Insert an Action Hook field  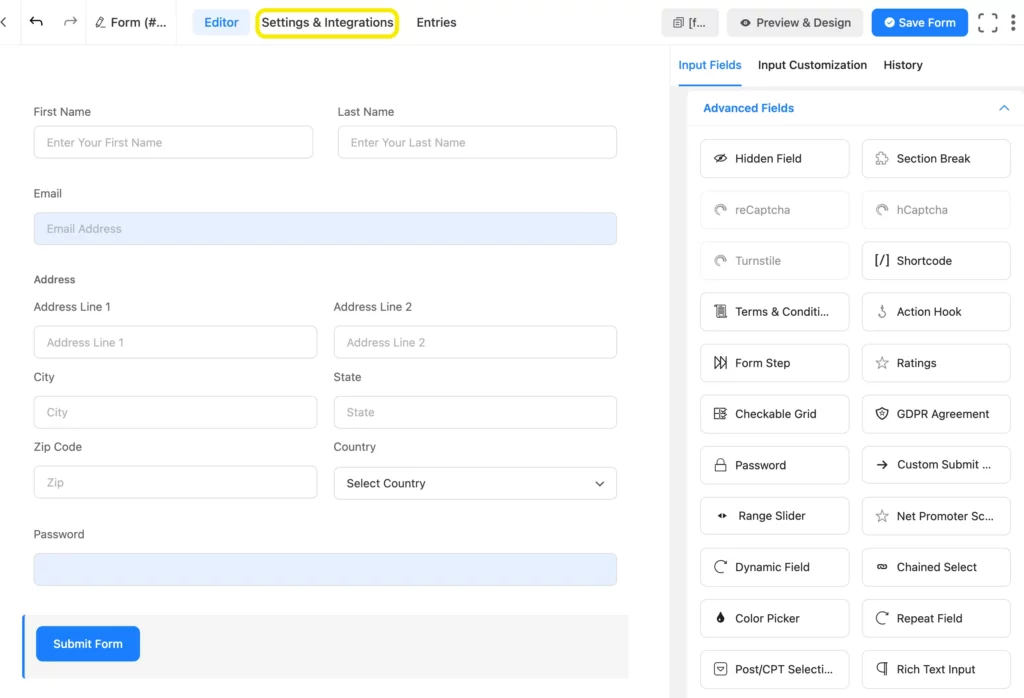pyautogui.click(x=936, y=311)
